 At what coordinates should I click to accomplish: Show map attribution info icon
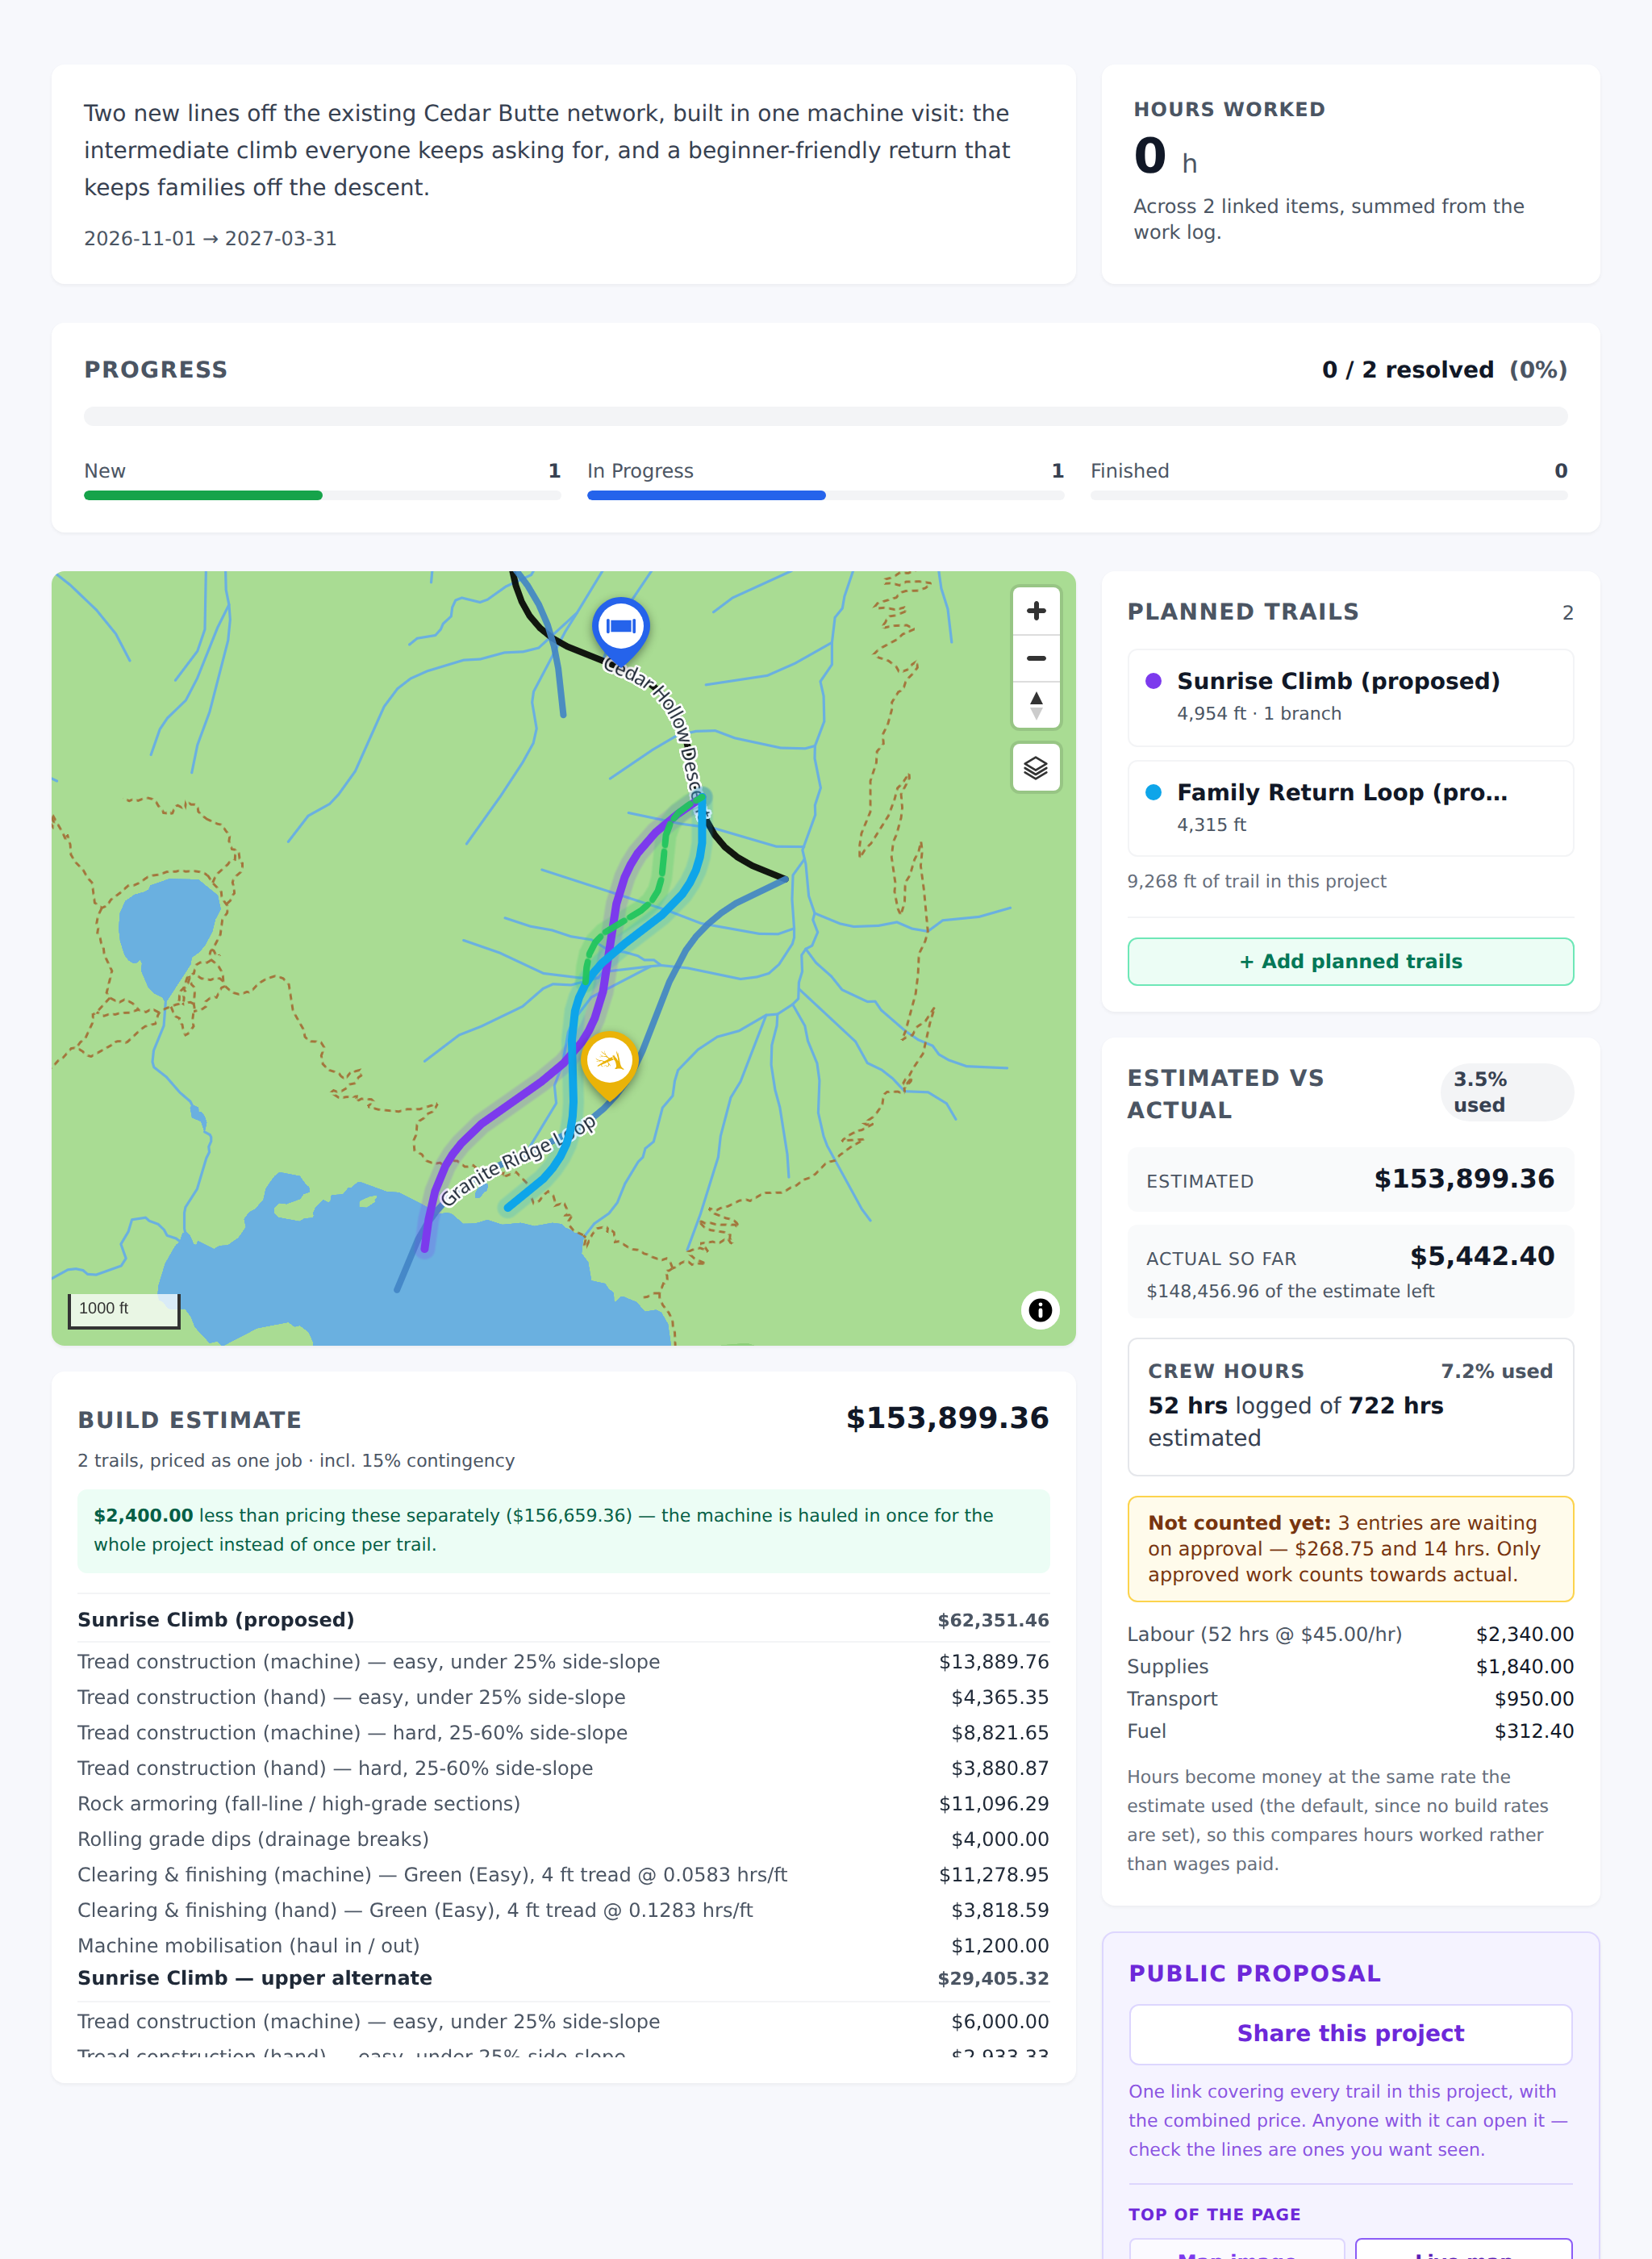click(1040, 1310)
